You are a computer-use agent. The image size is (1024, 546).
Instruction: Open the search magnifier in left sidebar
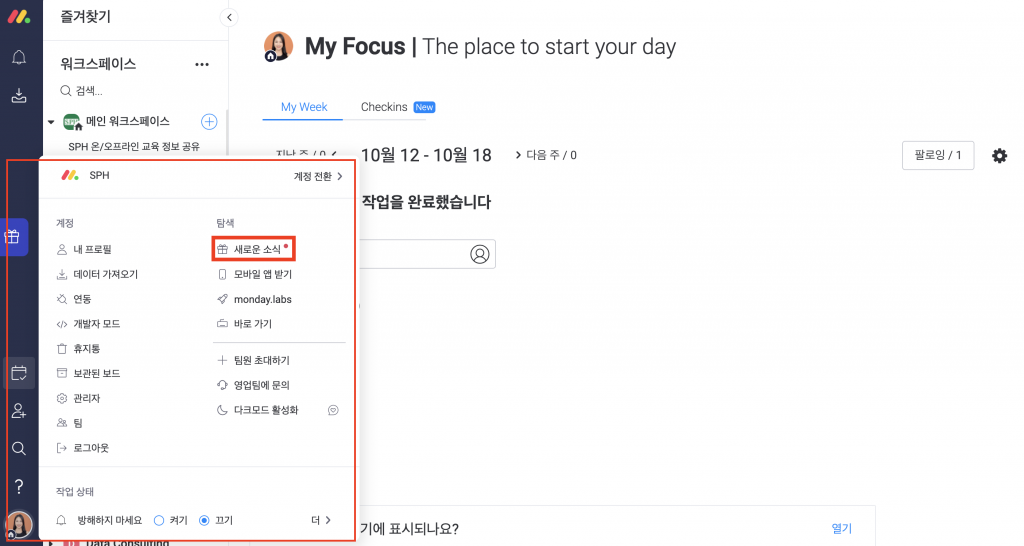click(18, 449)
